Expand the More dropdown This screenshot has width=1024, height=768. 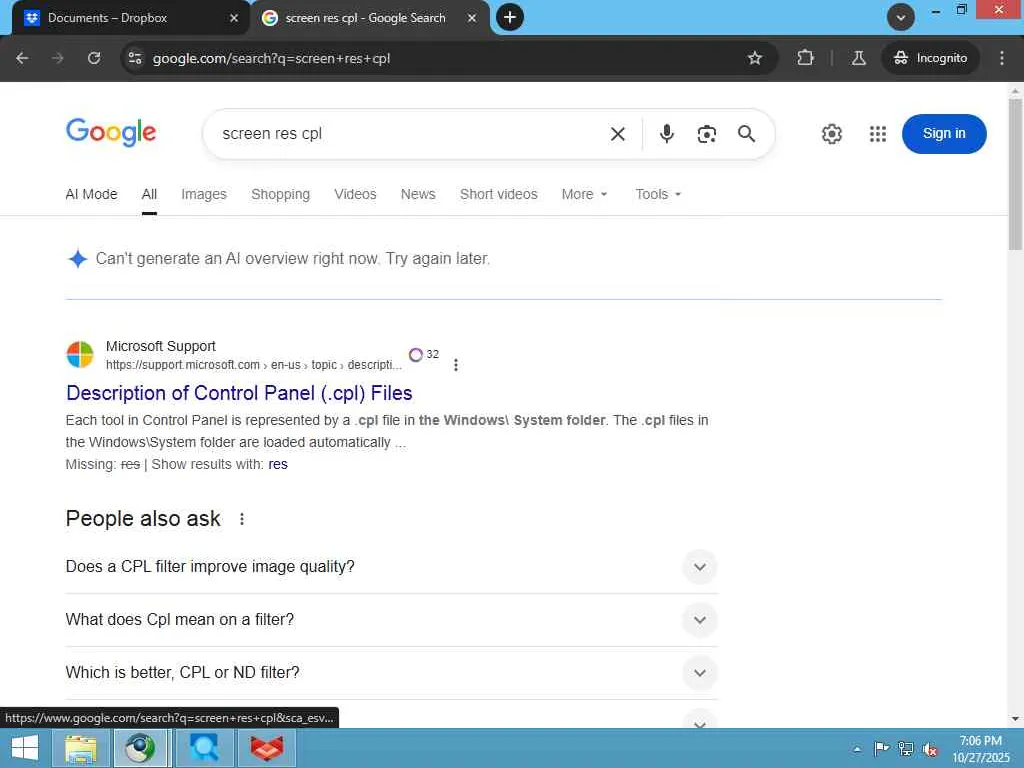pyautogui.click(x=584, y=194)
